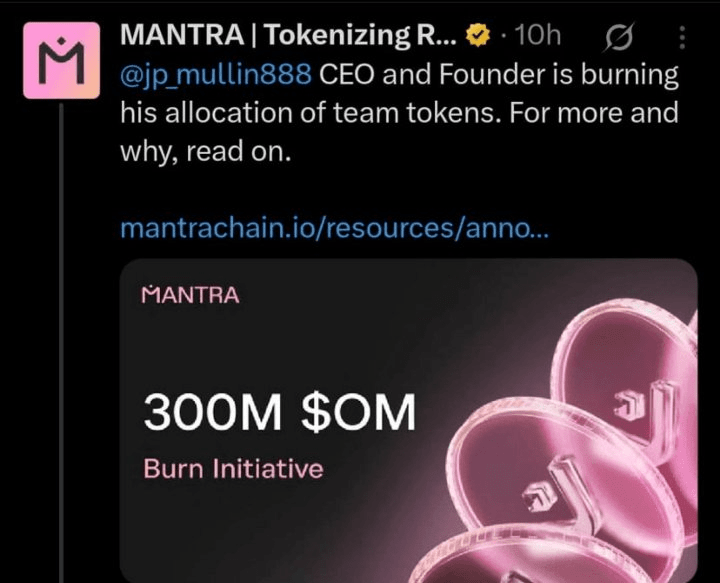This screenshot has width=720, height=583.
Task: Open the @jp_mullin888 mention
Action: coord(216,76)
